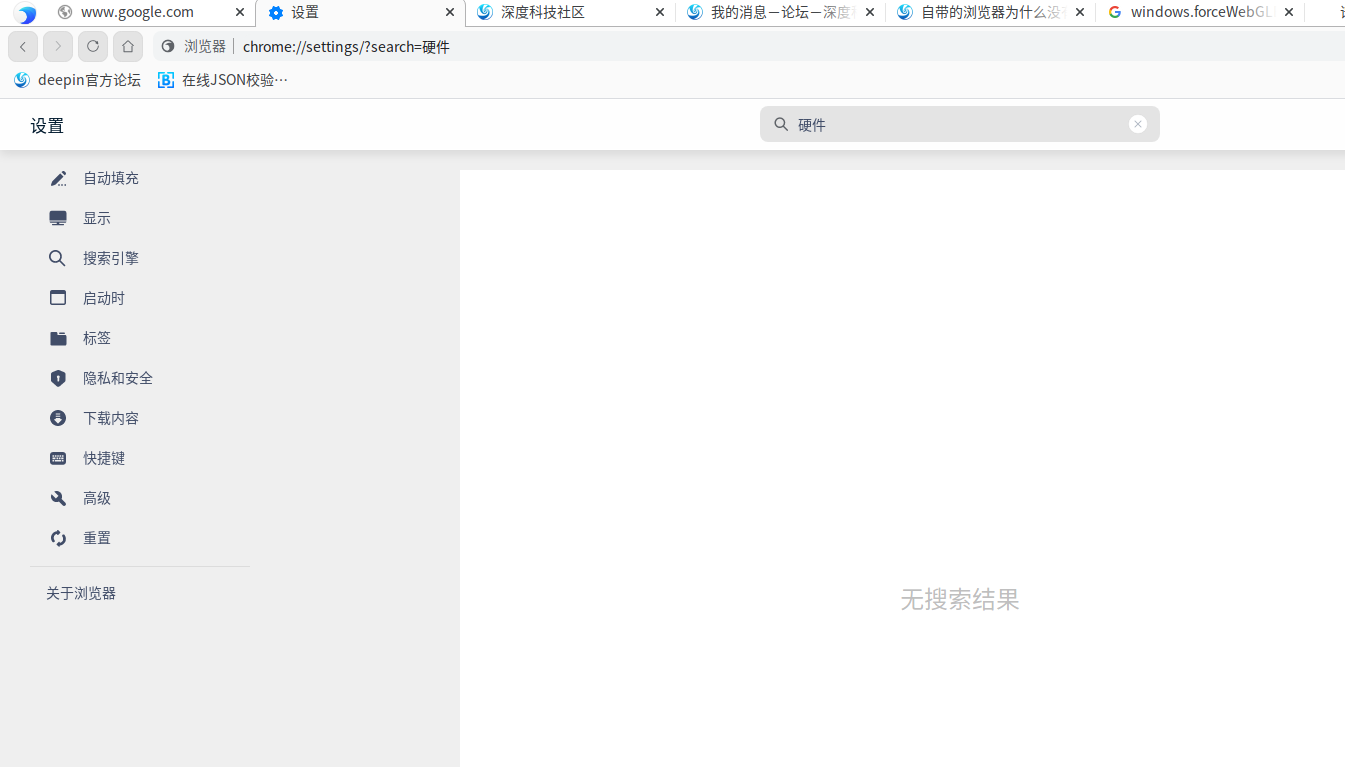Click the 设置 page title
Image resolution: width=1345 pixels, height=767 pixels.
47,126
